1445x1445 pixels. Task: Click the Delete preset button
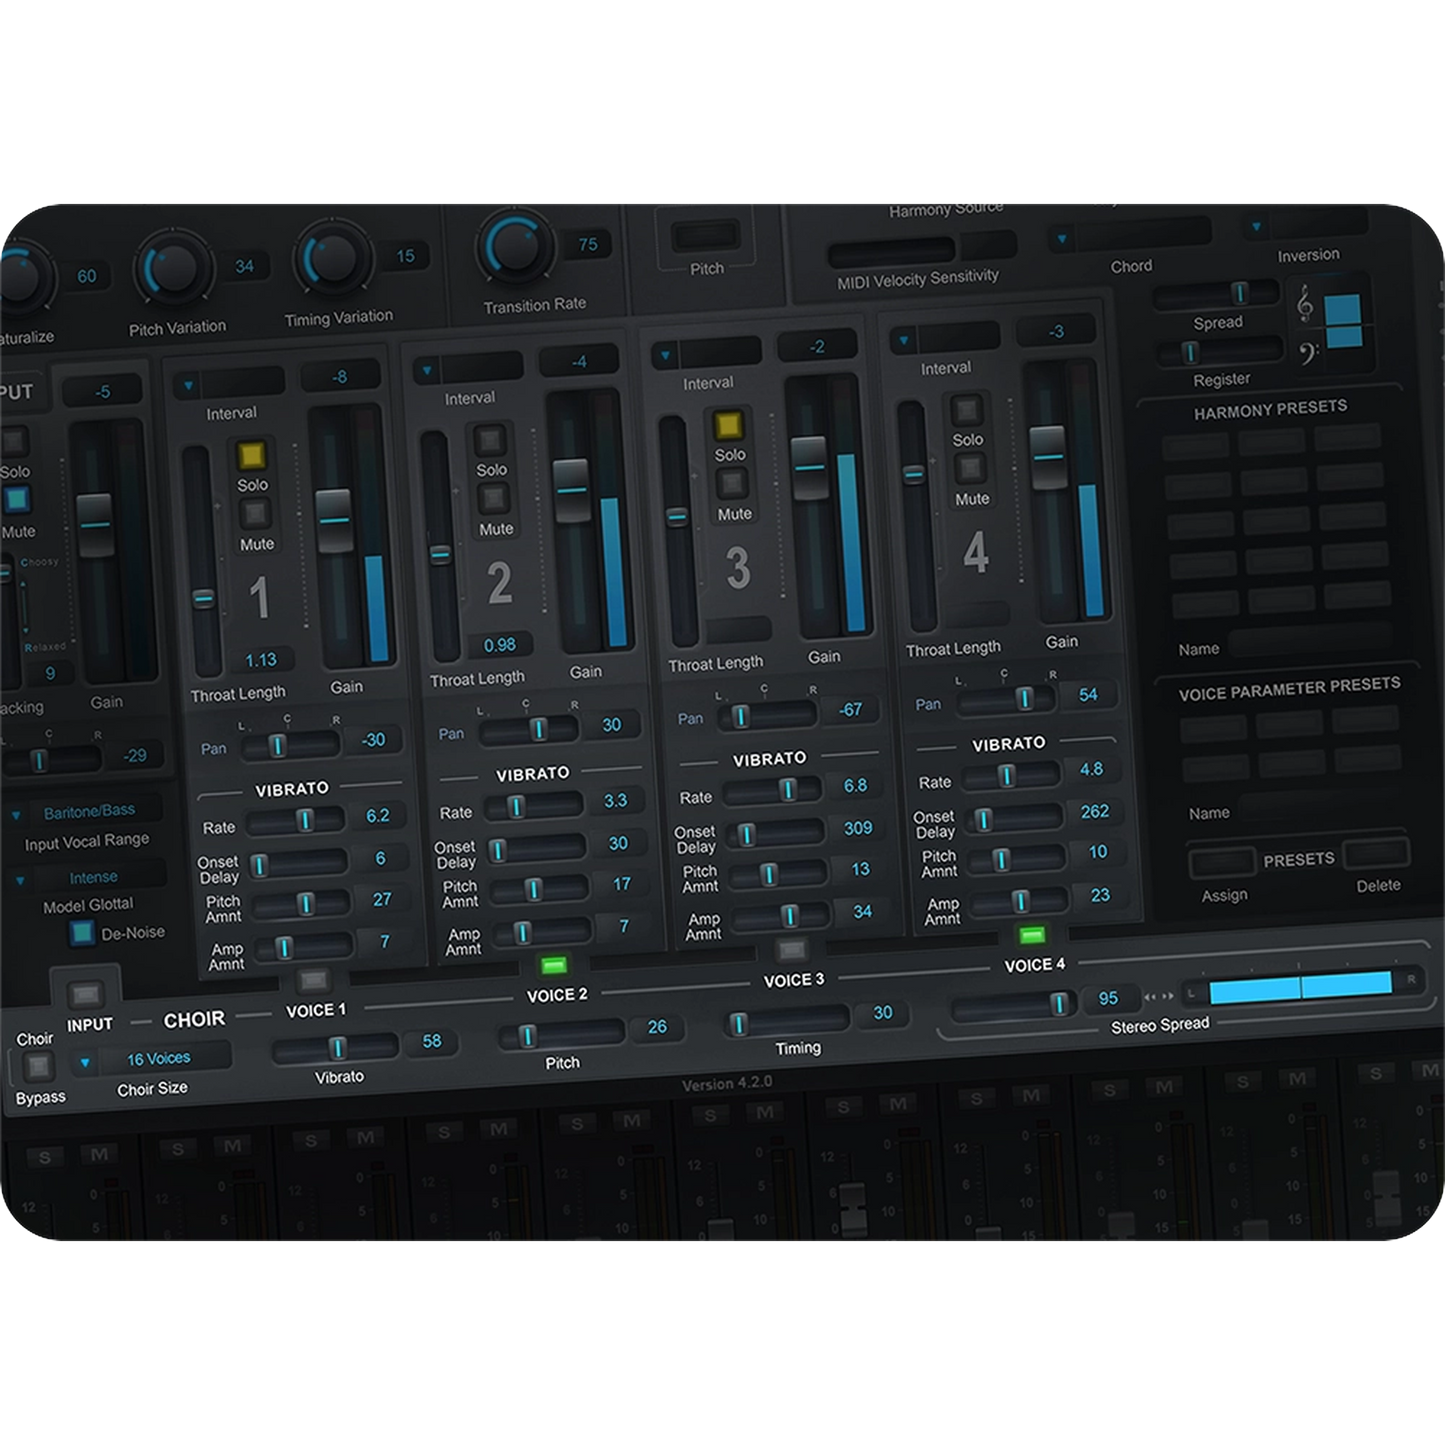[x=1376, y=854]
